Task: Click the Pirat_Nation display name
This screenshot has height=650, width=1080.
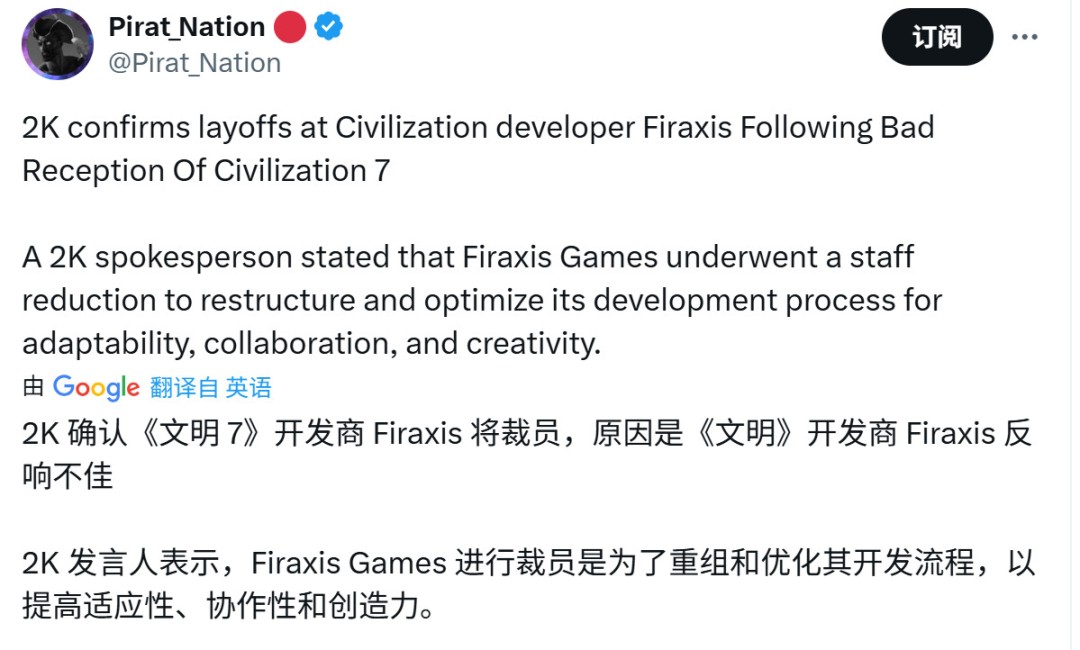Action: pos(185,27)
